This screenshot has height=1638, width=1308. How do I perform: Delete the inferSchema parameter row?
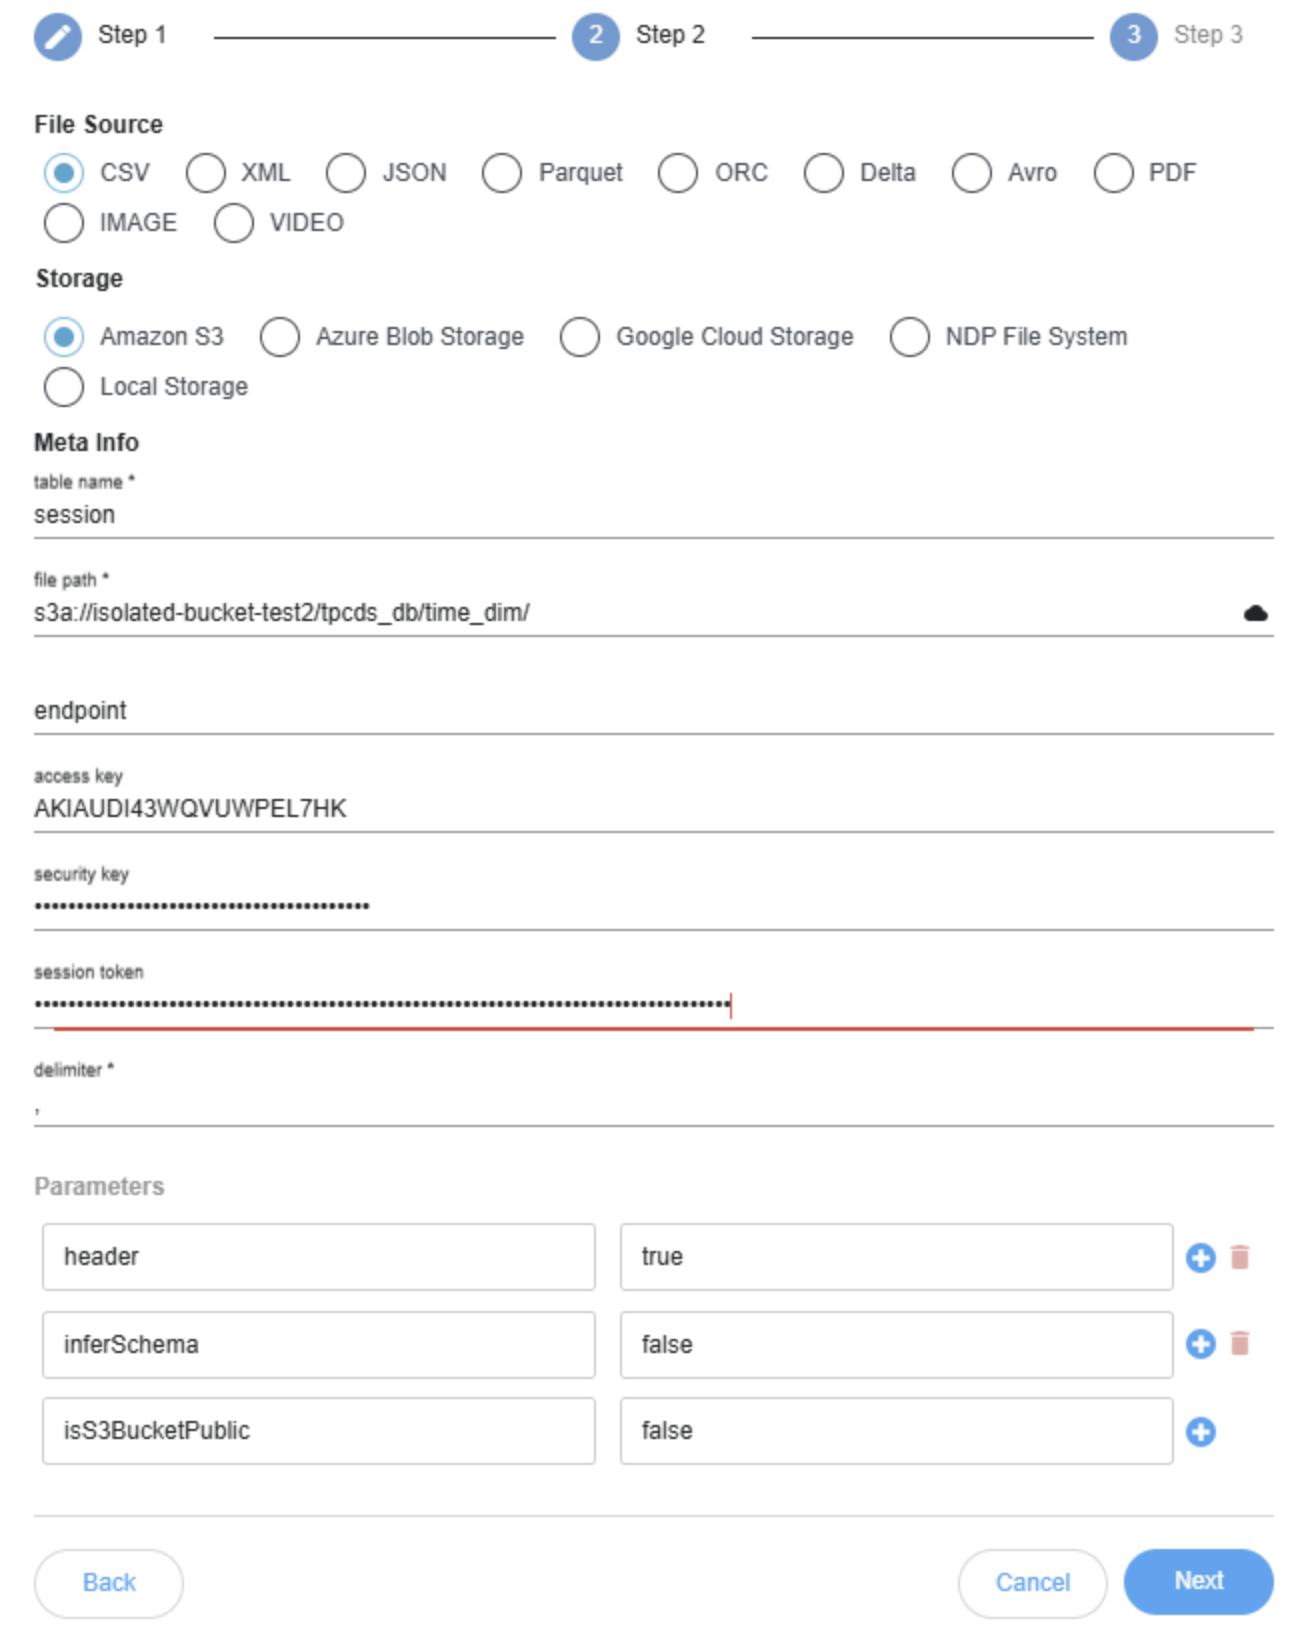(x=1239, y=1344)
